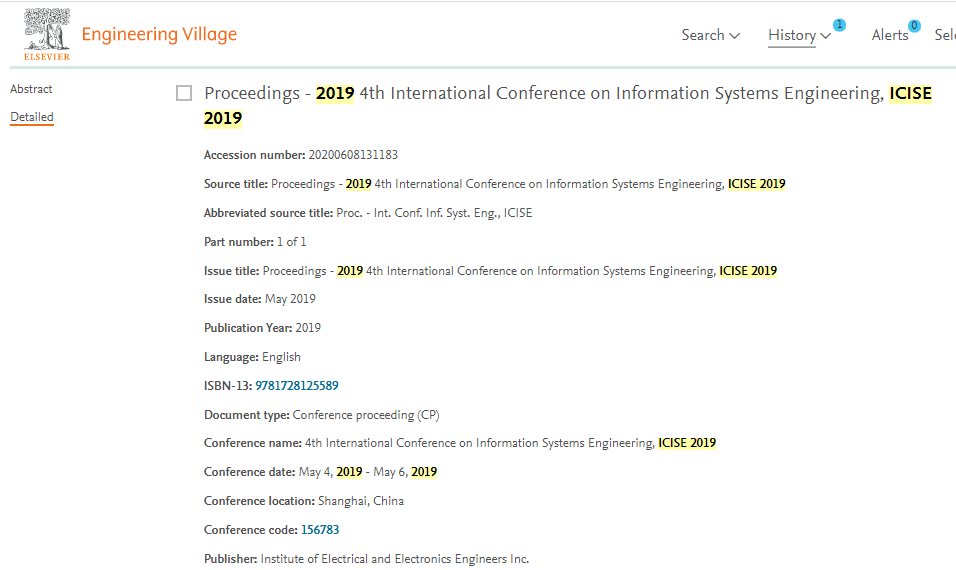956x570 pixels.
Task: Click the conference name value text
Action: pyautogui.click(x=510, y=443)
